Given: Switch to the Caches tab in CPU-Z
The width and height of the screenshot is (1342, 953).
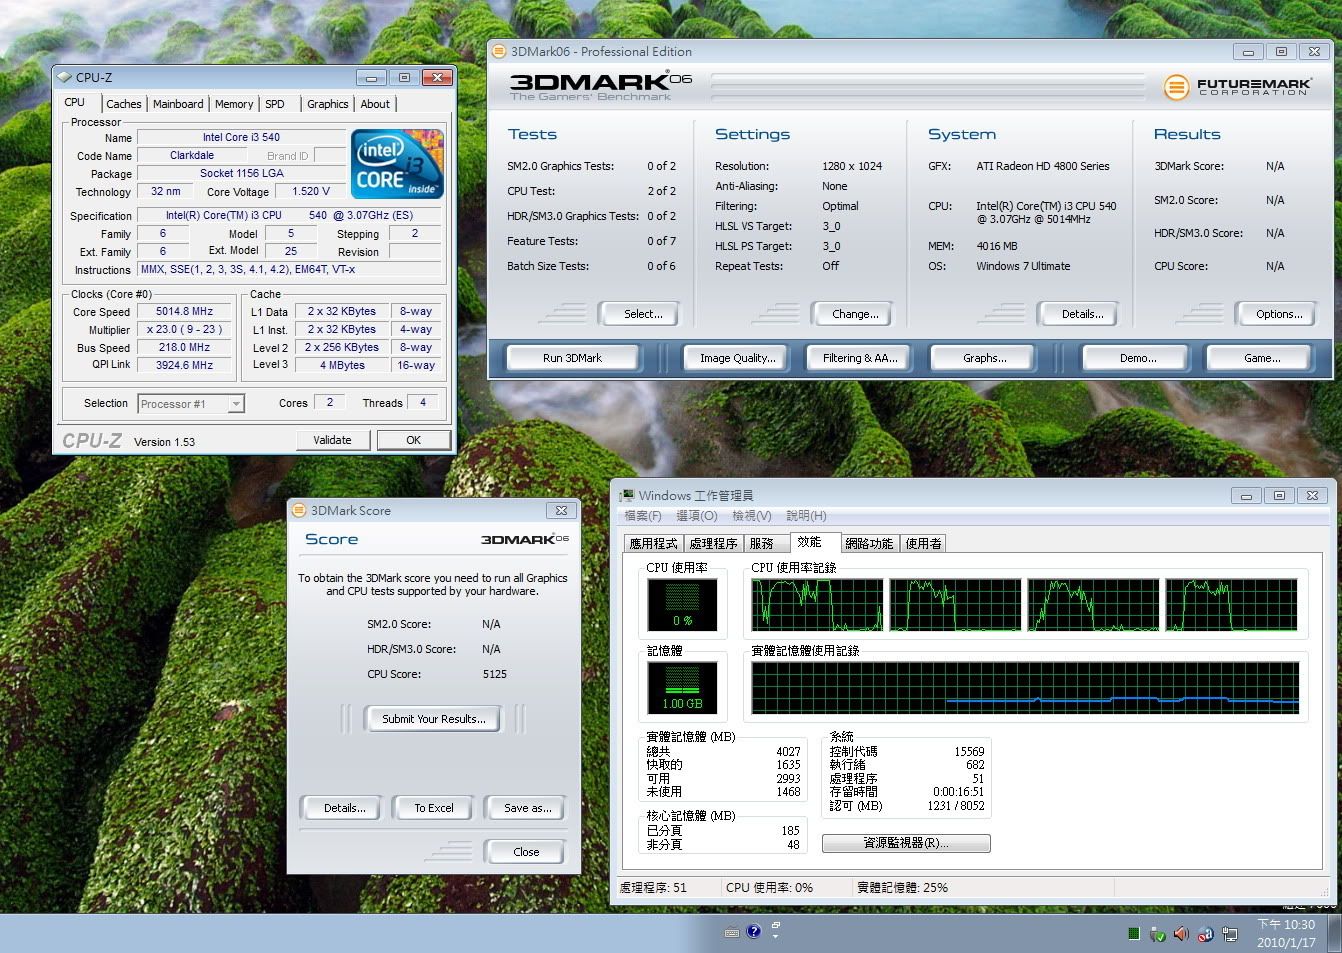Looking at the screenshot, I should pyautogui.click(x=124, y=104).
